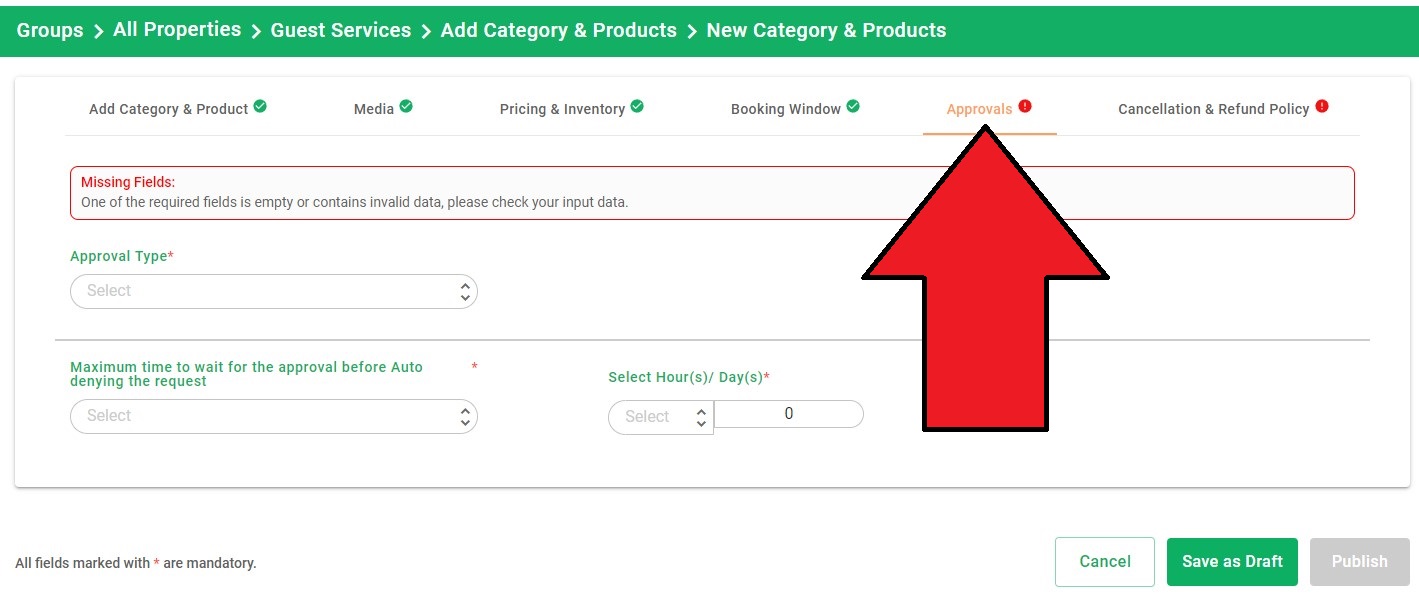The height and width of the screenshot is (597, 1419).
Task: Click the Cancel button
Action: click(x=1105, y=562)
